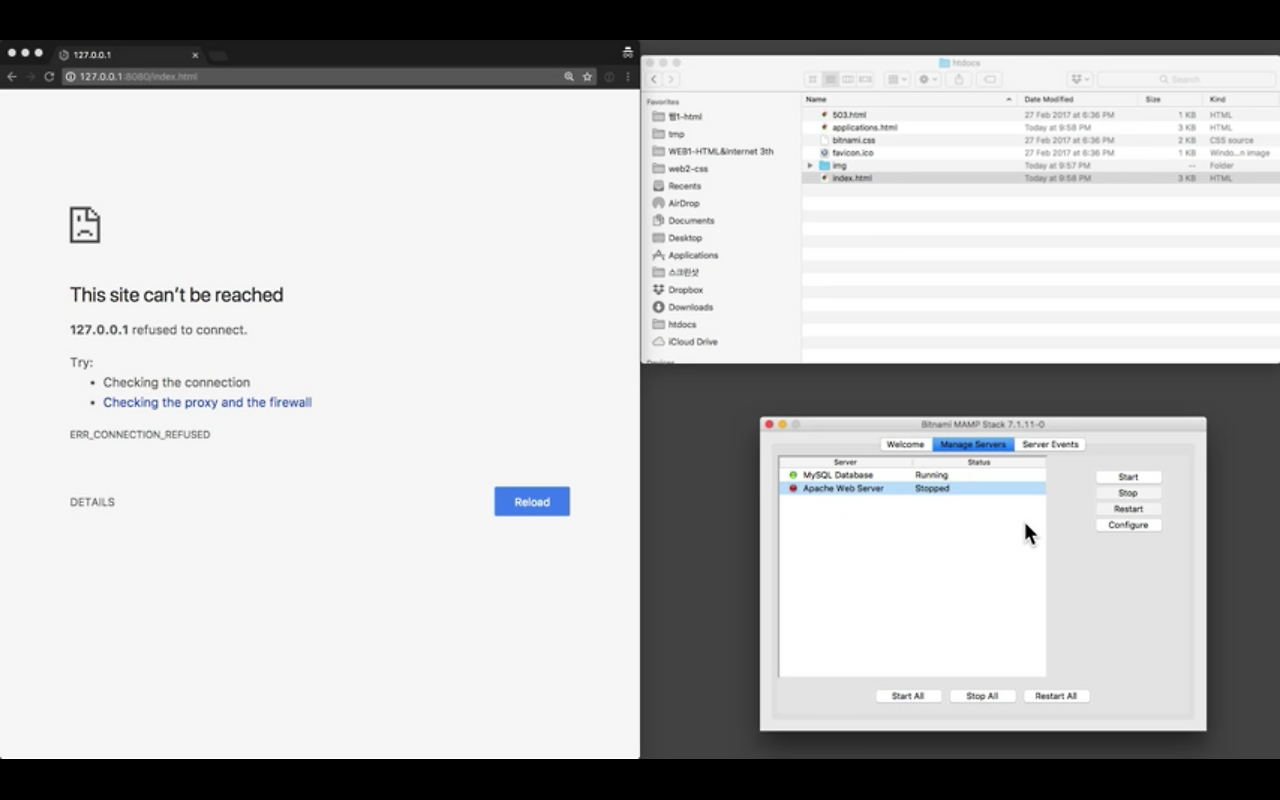
Task: Switch Finder to cover flow view
Action: pyautogui.click(x=866, y=79)
